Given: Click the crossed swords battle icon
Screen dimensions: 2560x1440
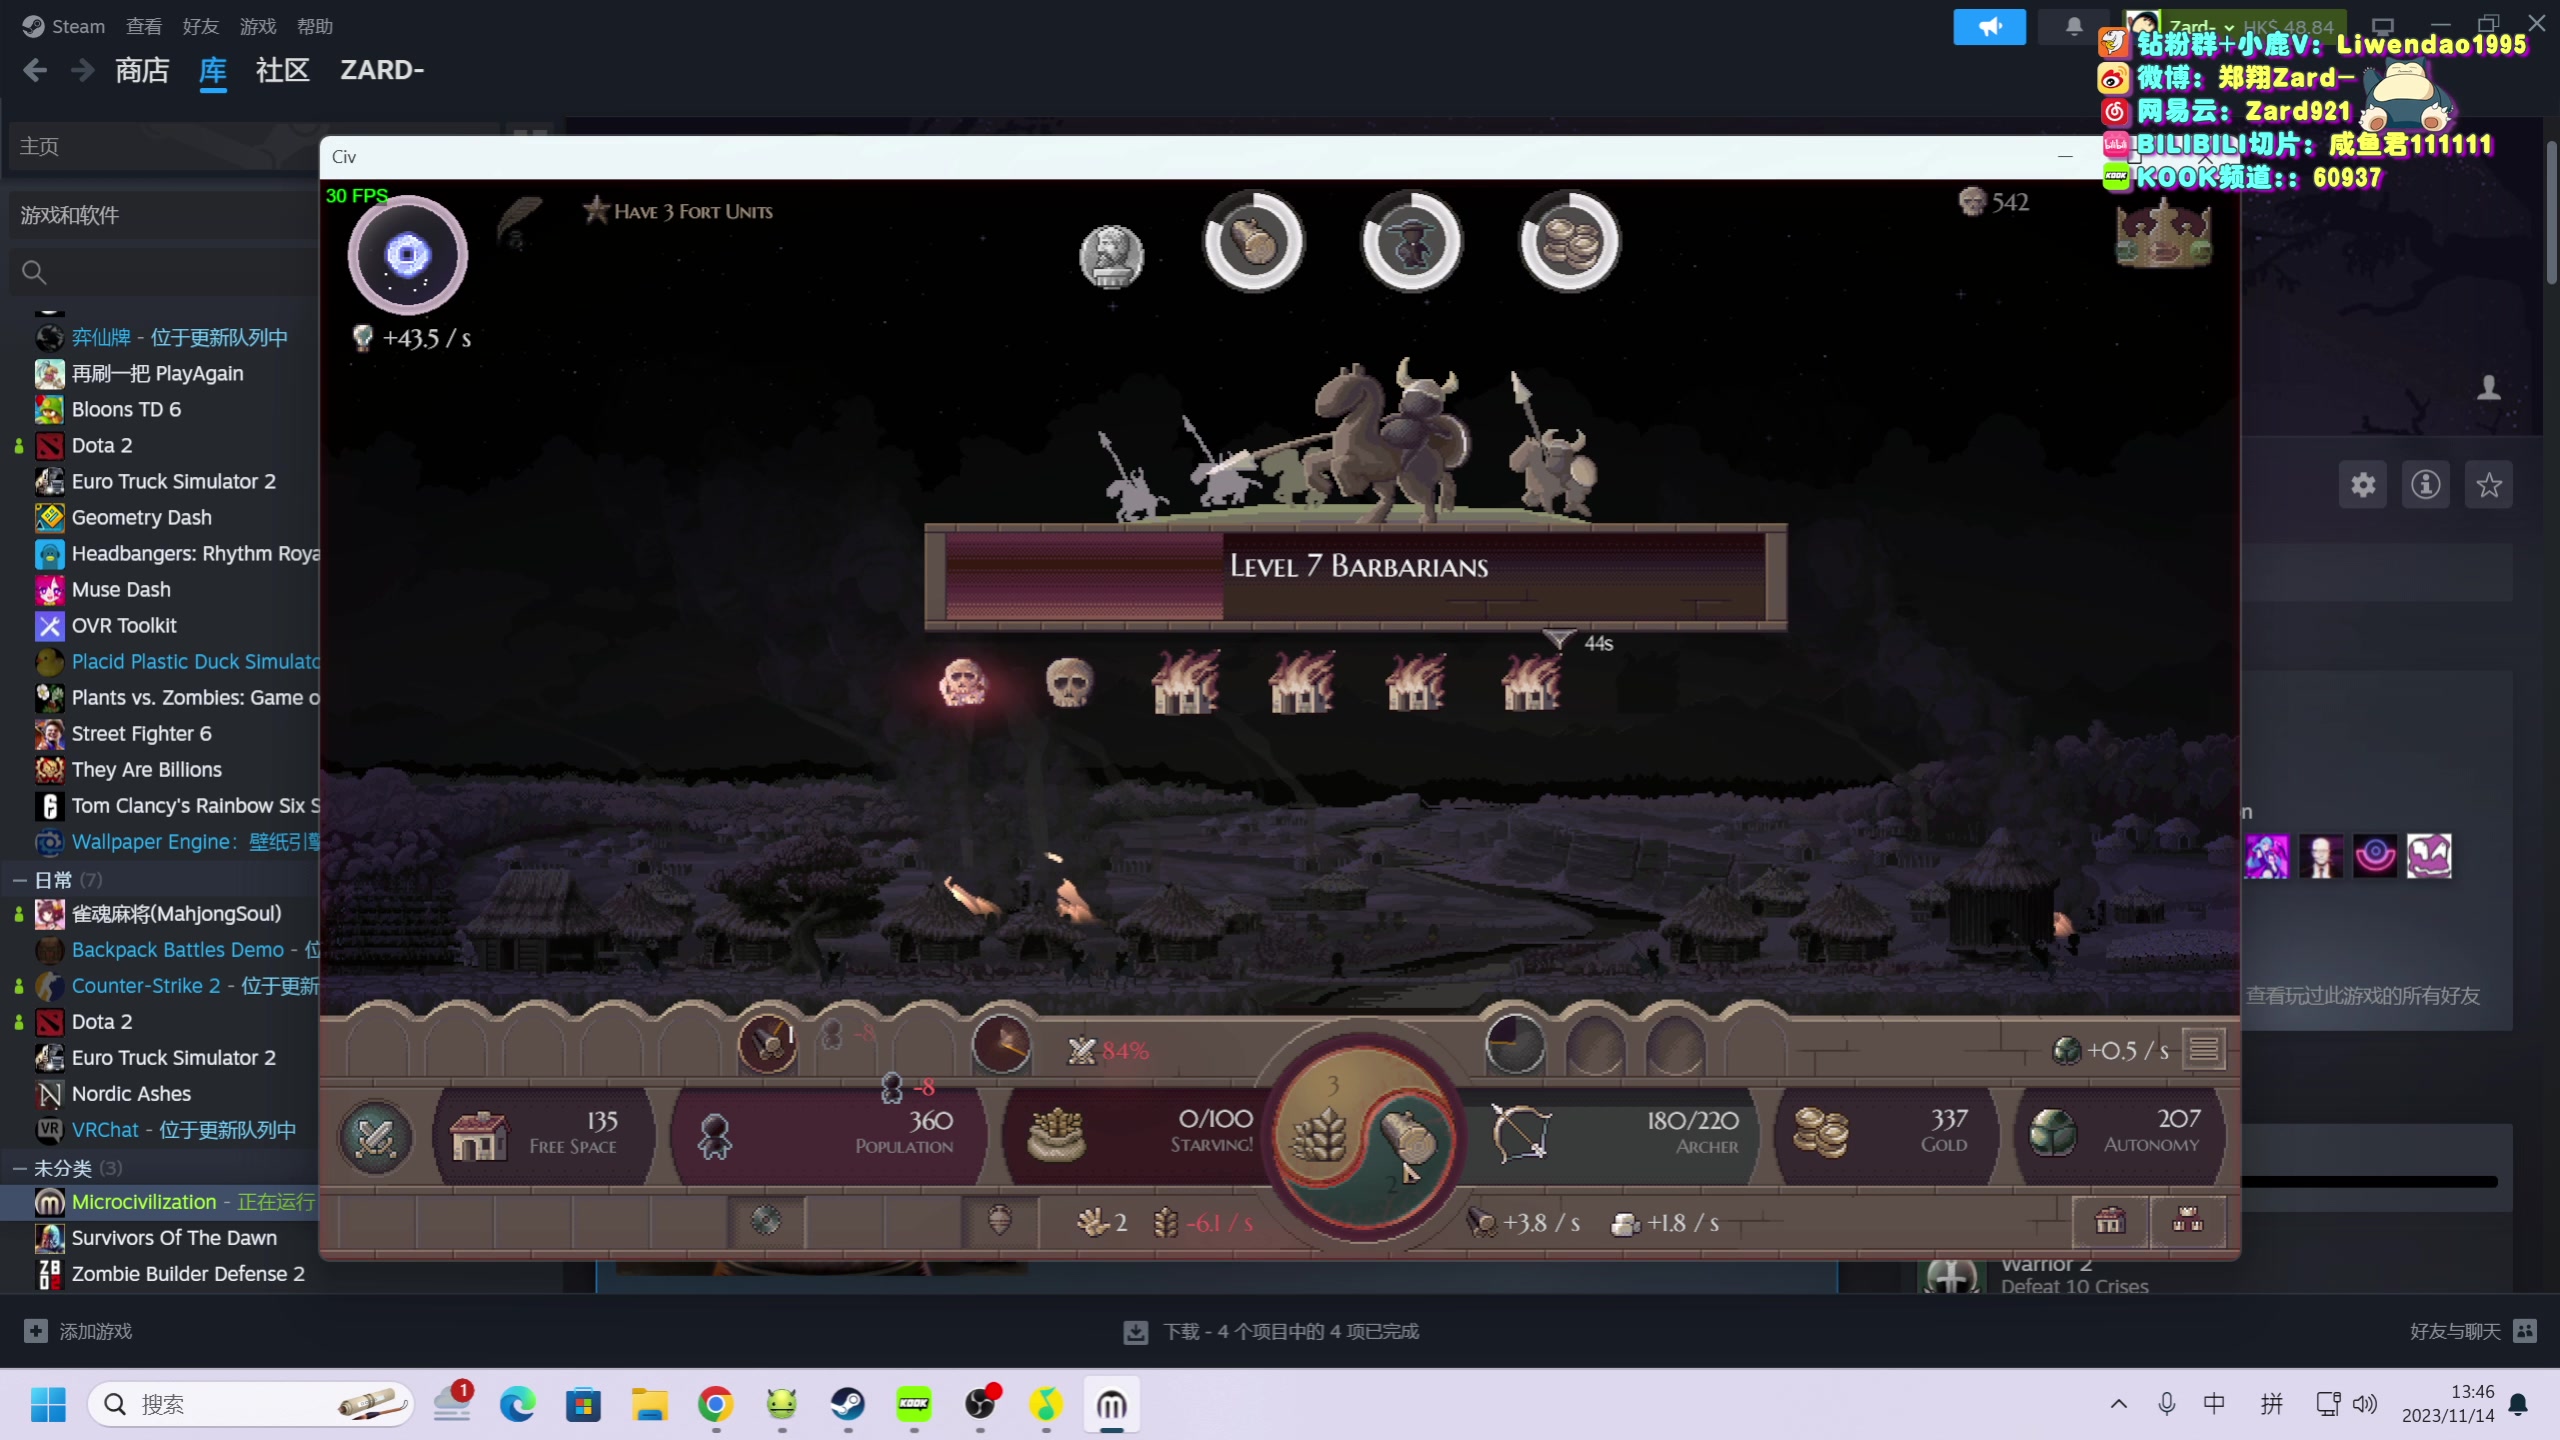Looking at the screenshot, I should point(376,1137).
